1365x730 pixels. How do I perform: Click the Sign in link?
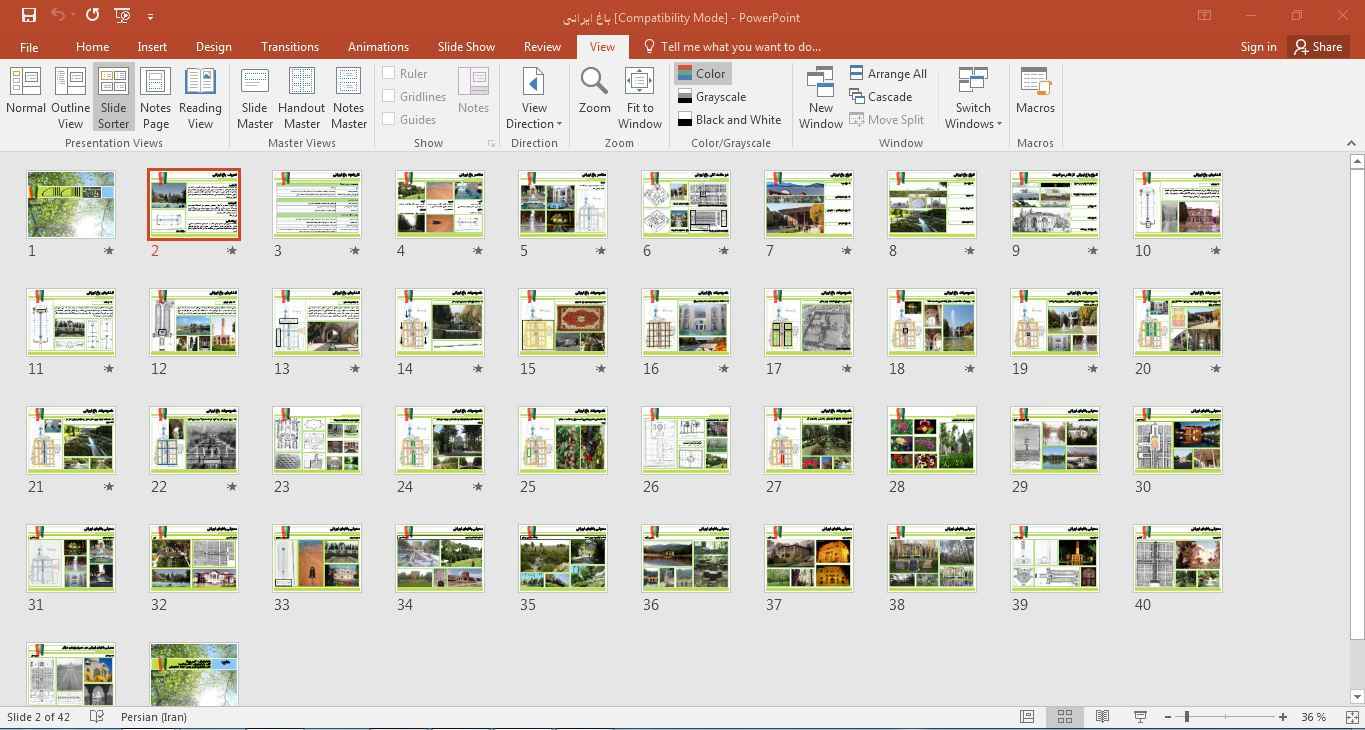pyautogui.click(x=1257, y=47)
